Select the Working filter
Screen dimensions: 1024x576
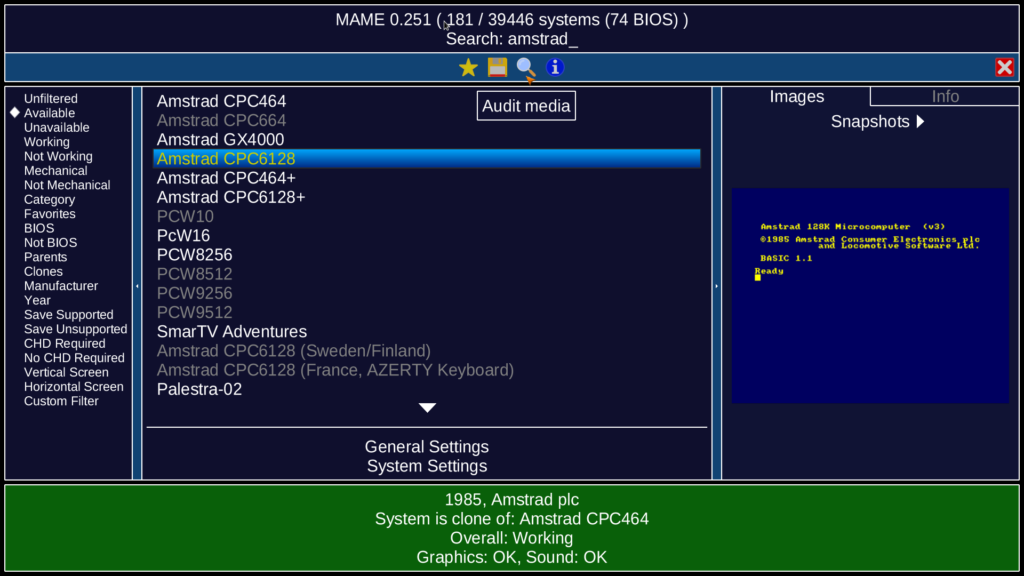coord(47,142)
